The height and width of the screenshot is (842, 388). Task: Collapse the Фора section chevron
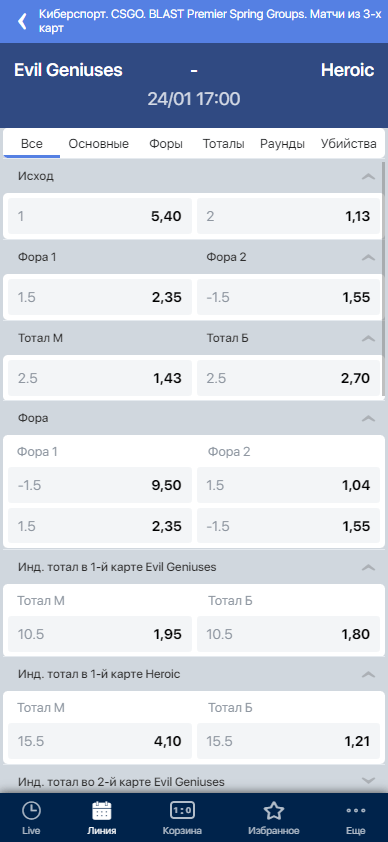coord(368,418)
